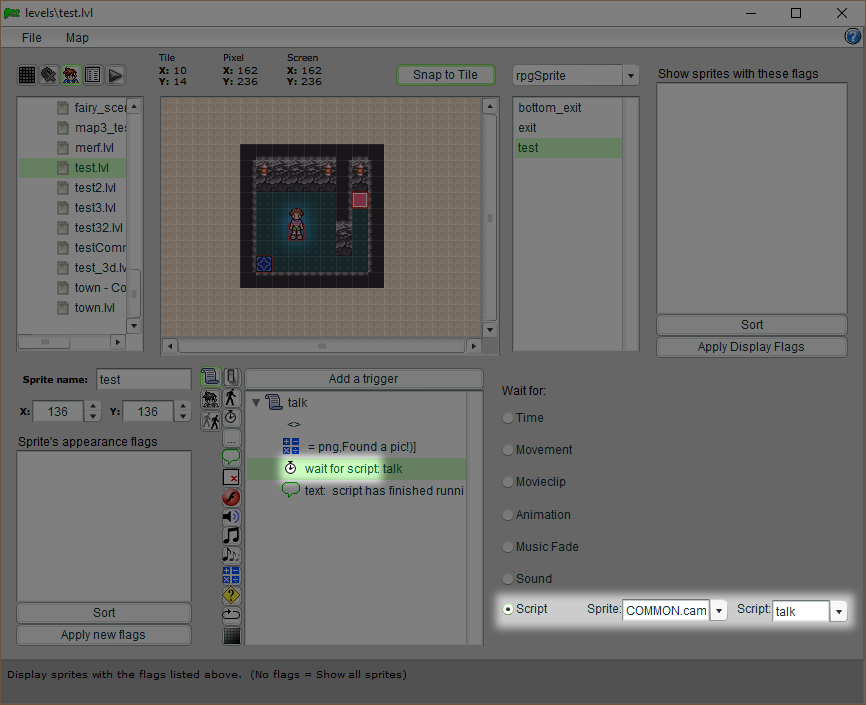The width and height of the screenshot is (866, 705).
Task: Open the File menu
Action: 32,38
